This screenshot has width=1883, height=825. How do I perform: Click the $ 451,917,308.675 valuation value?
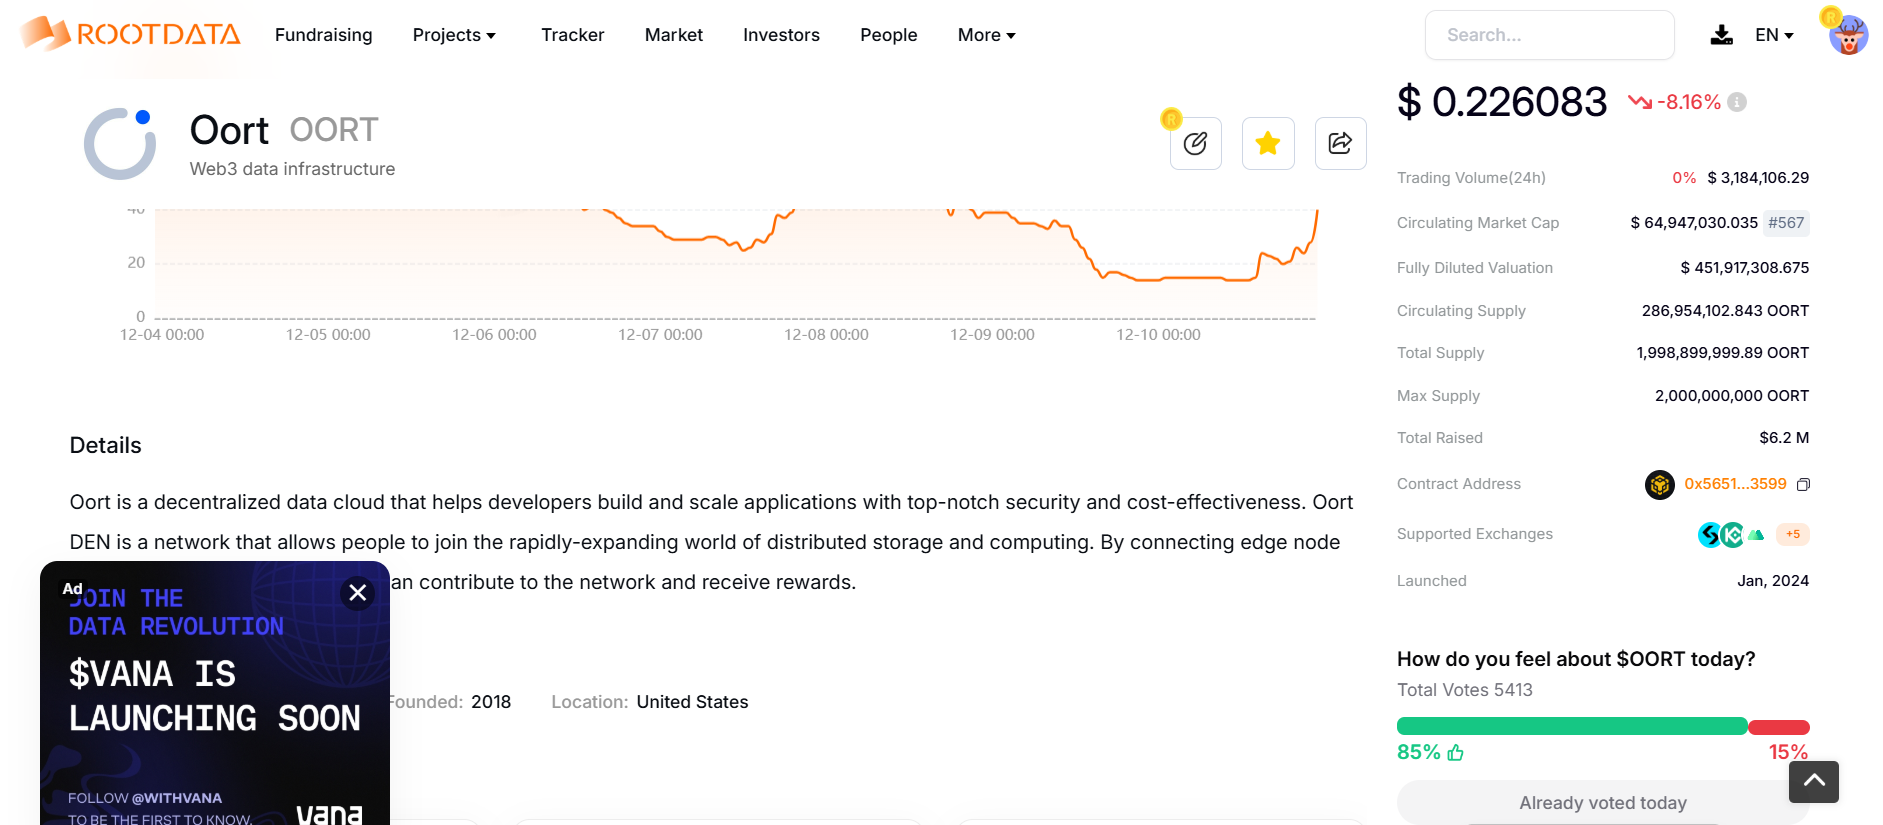(x=1745, y=268)
